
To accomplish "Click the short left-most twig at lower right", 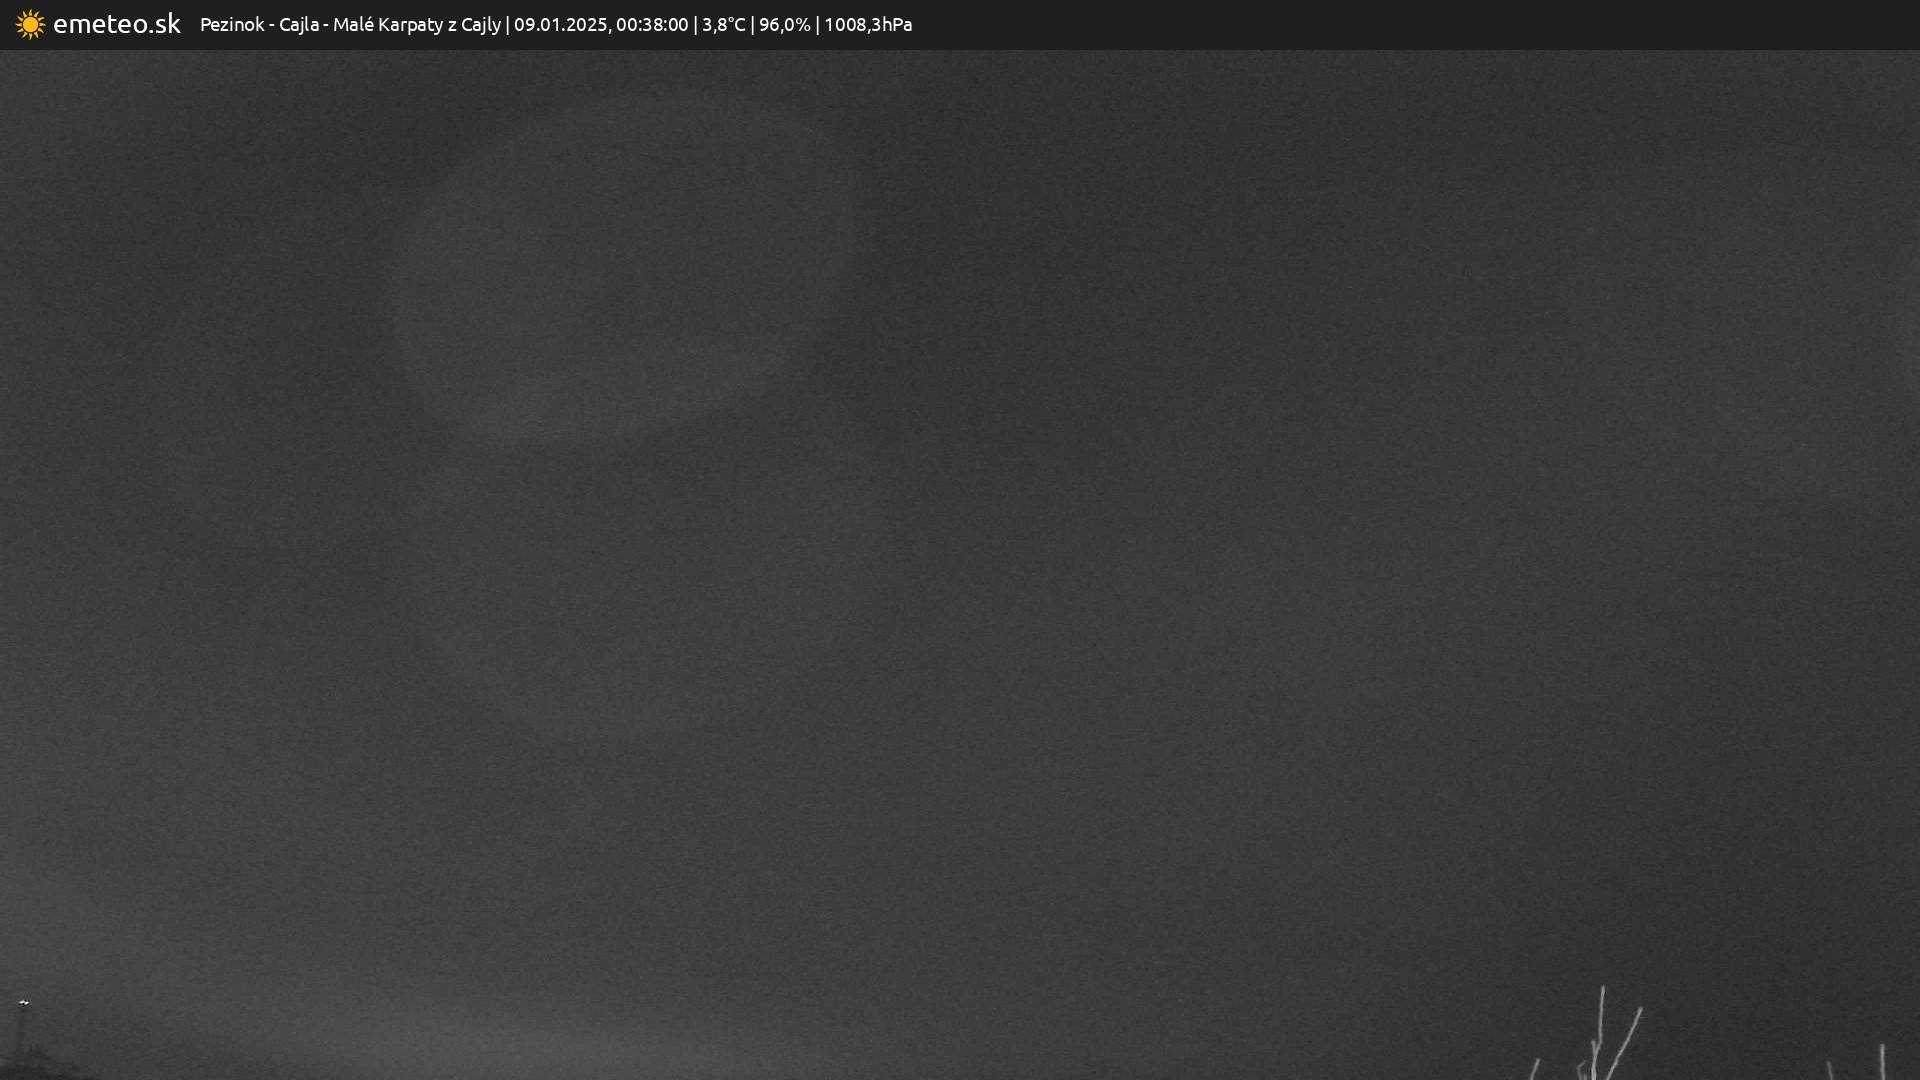I will (x=1534, y=1070).
